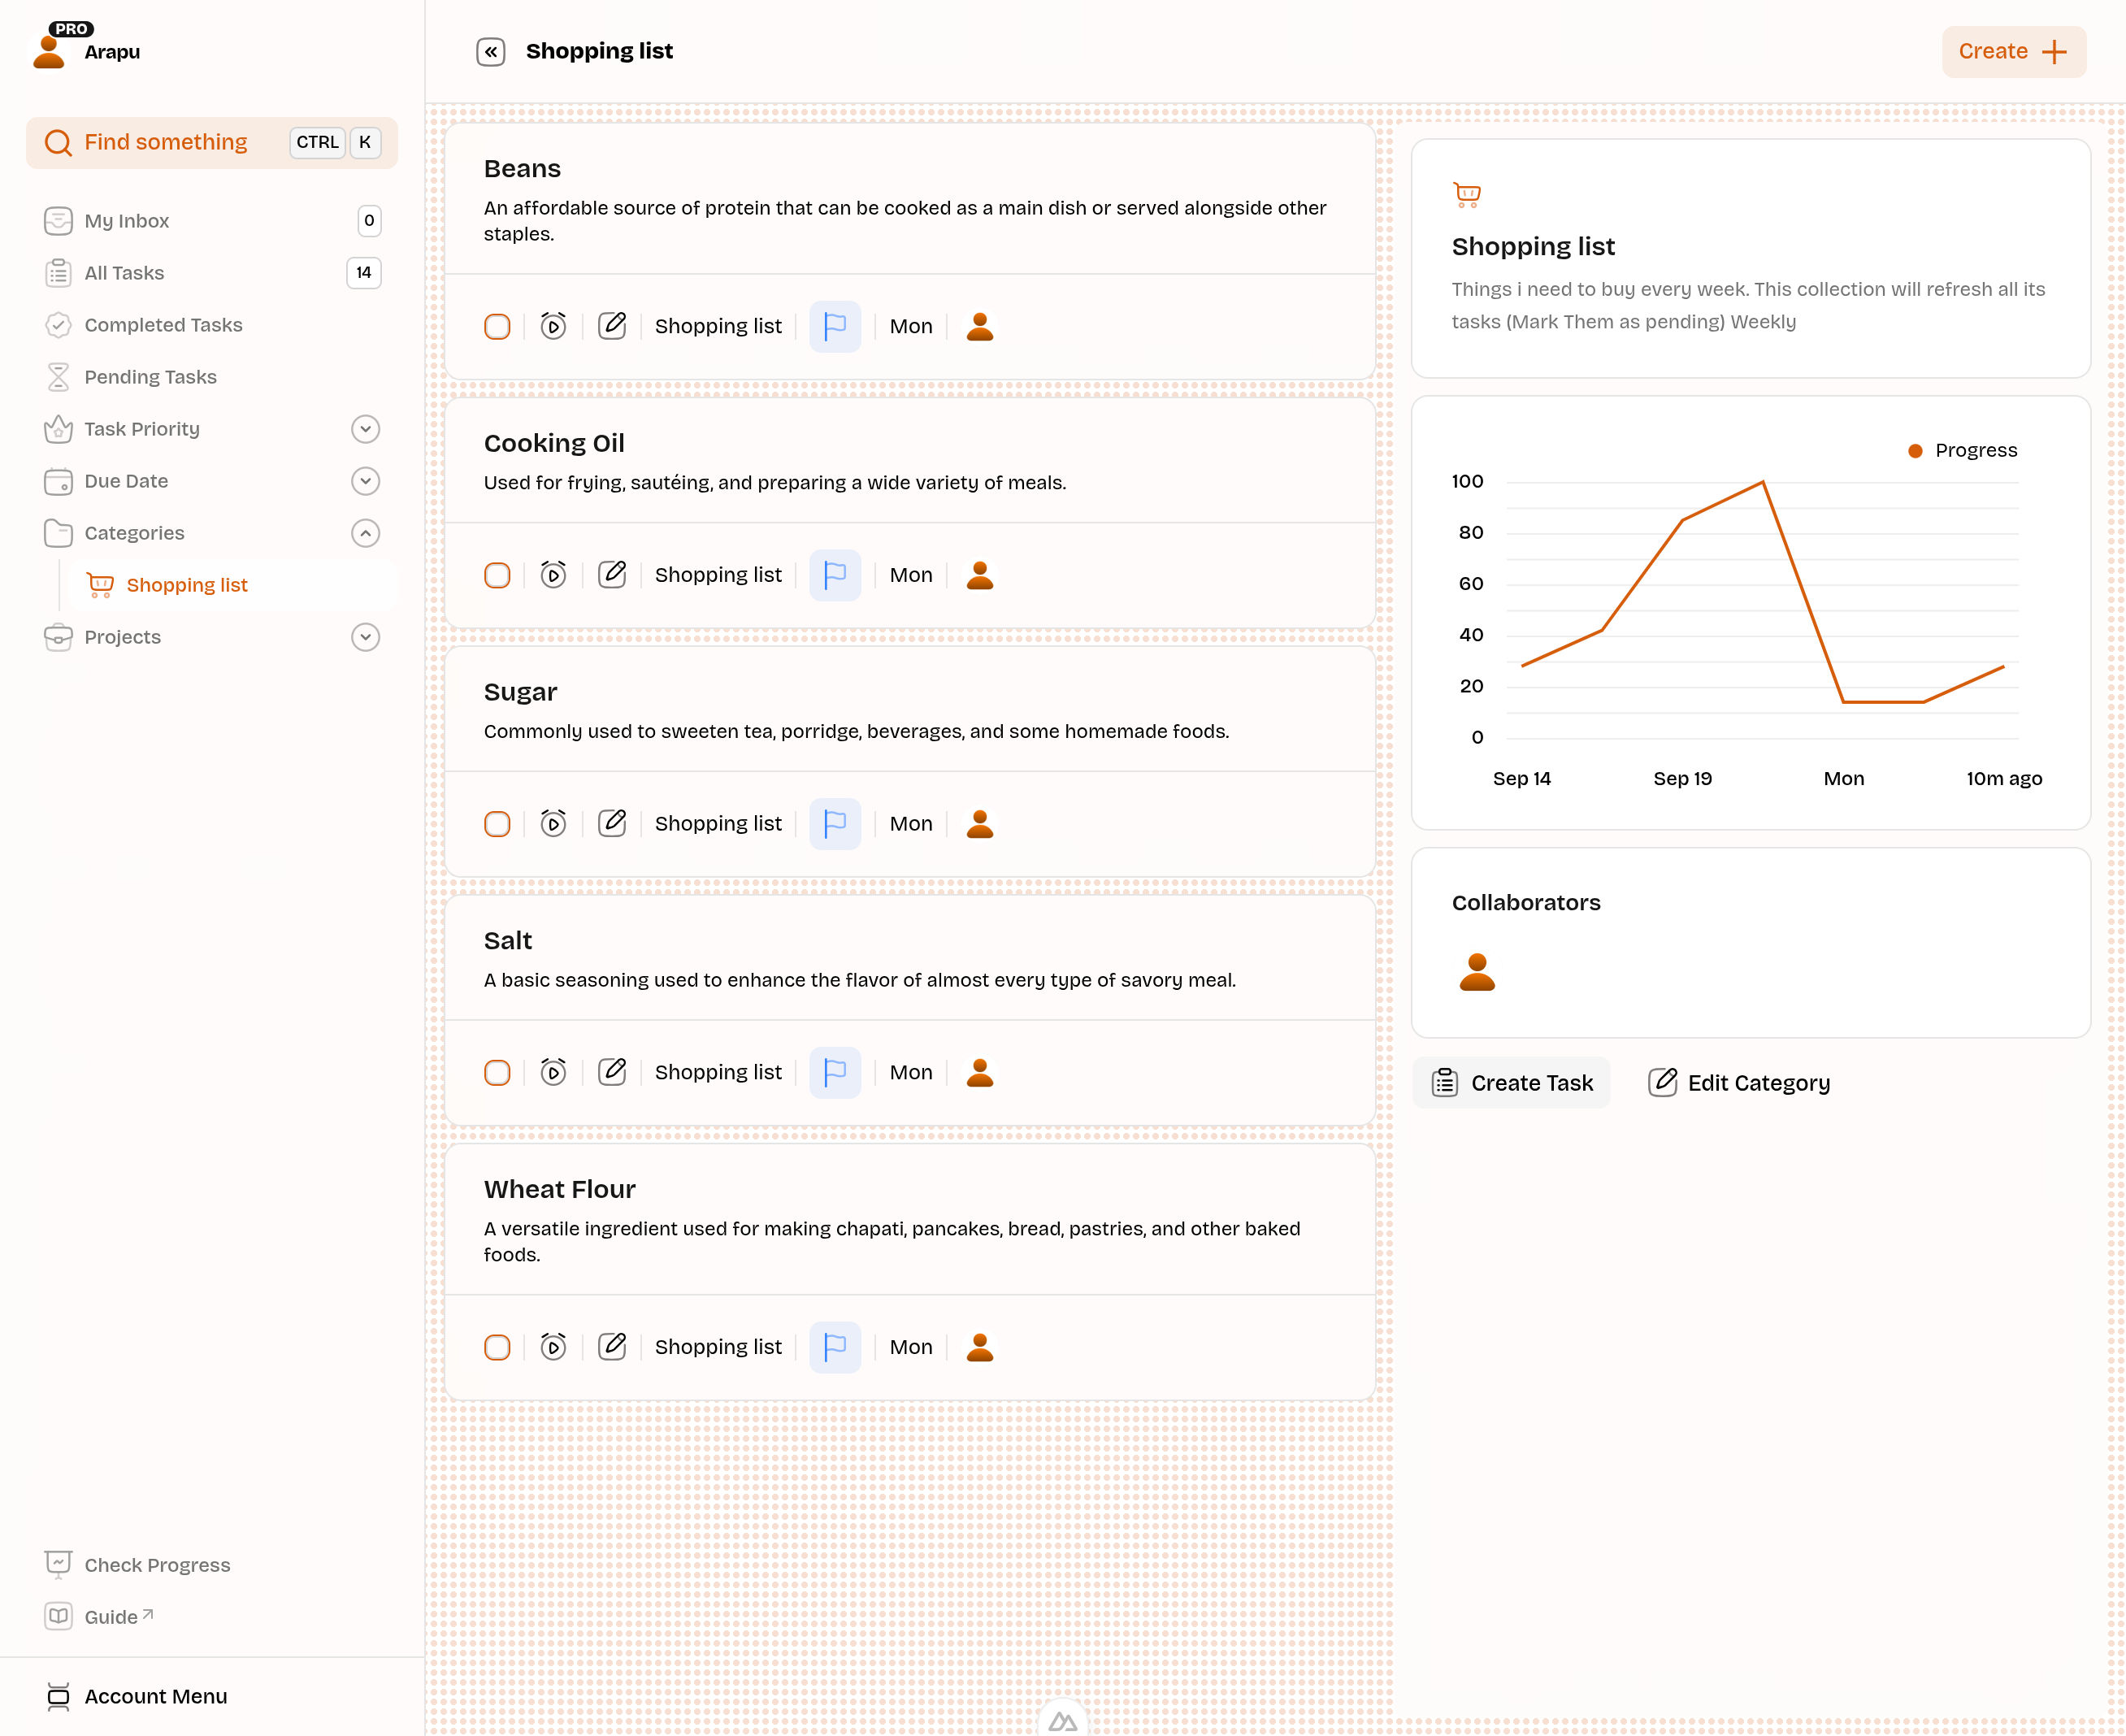
Task: Click the shopping cart icon in category card
Action: click(x=1467, y=194)
